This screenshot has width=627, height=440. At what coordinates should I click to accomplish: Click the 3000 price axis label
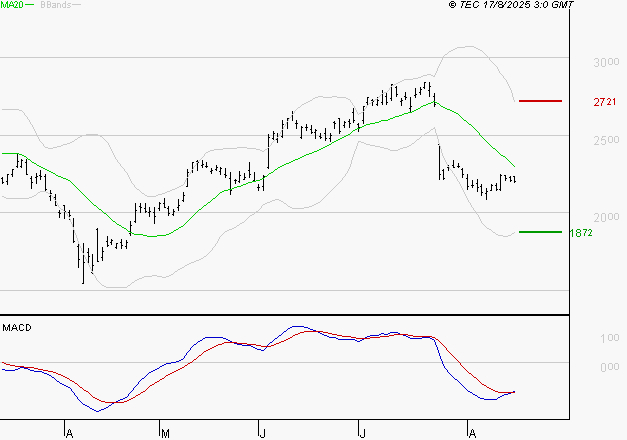pyautogui.click(x=603, y=62)
